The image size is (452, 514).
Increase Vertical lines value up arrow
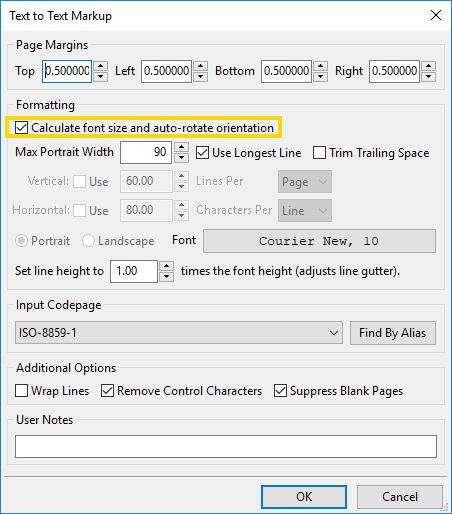(x=181, y=176)
